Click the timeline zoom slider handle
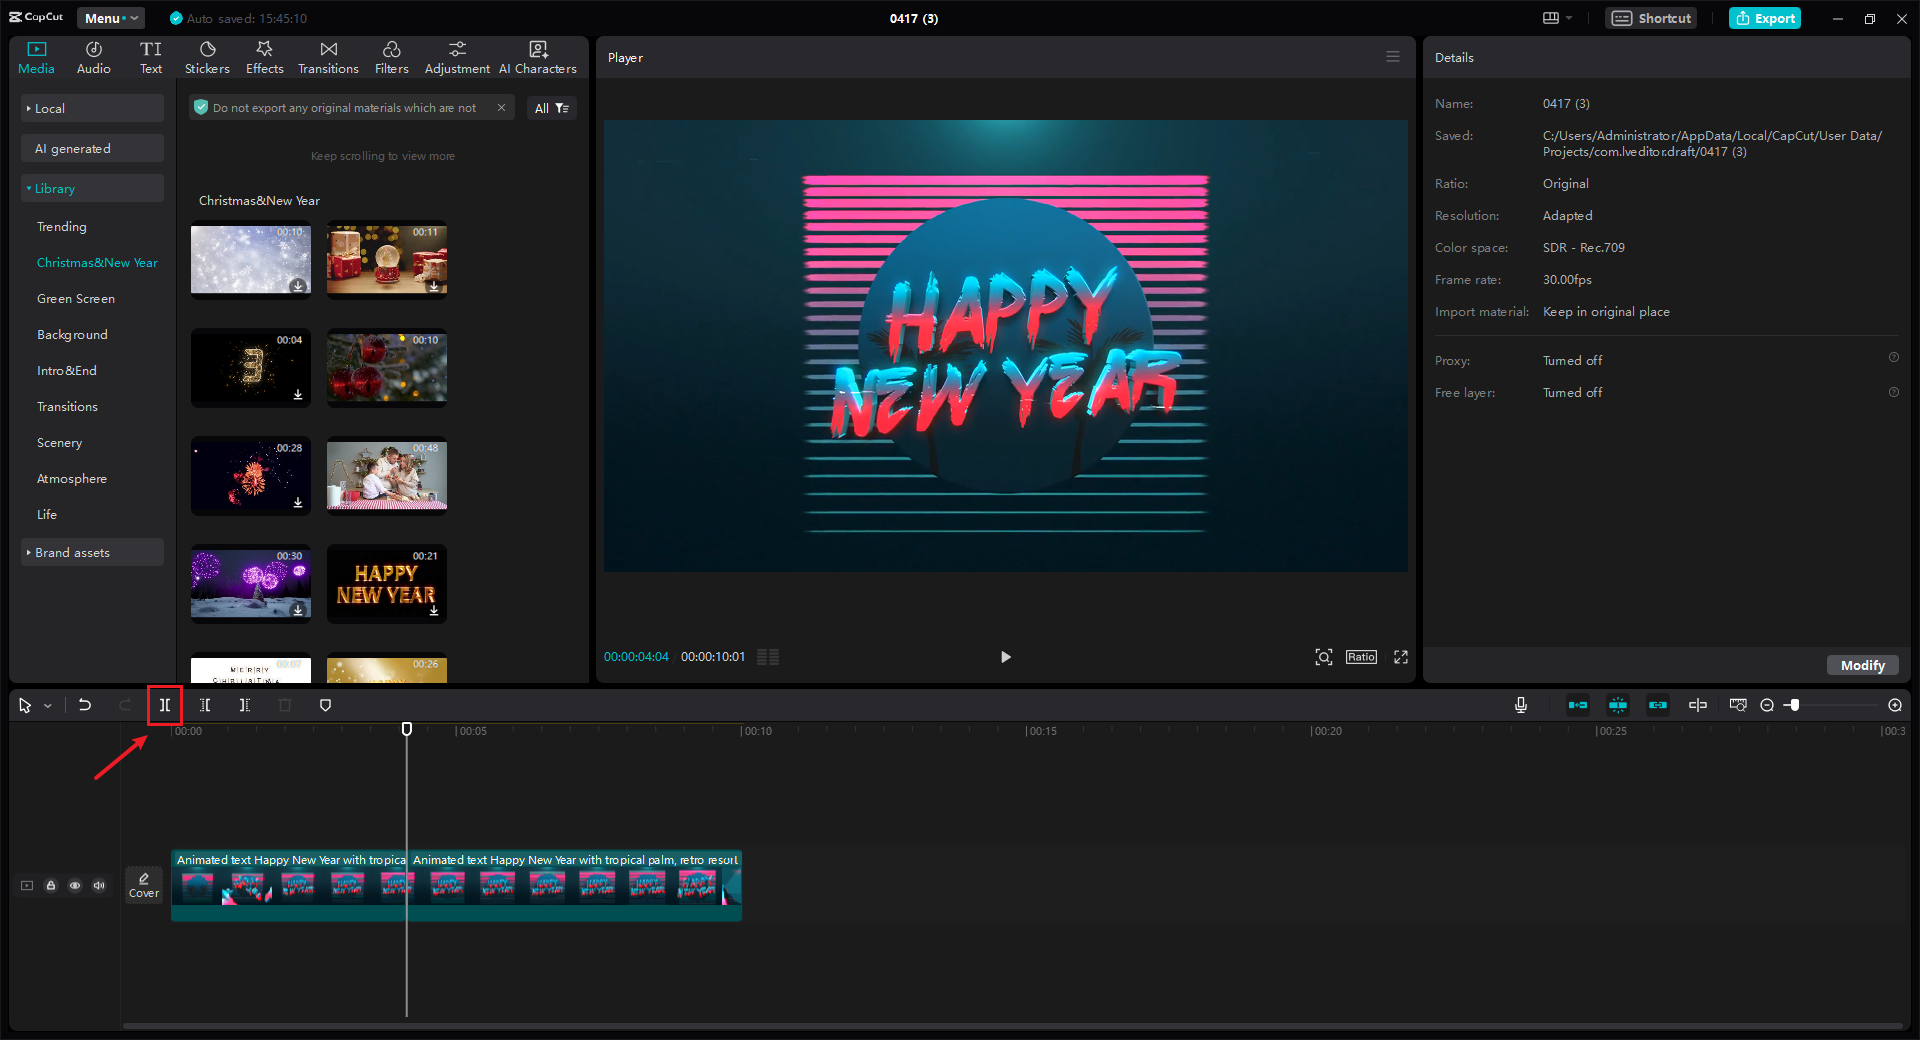 click(1795, 705)
